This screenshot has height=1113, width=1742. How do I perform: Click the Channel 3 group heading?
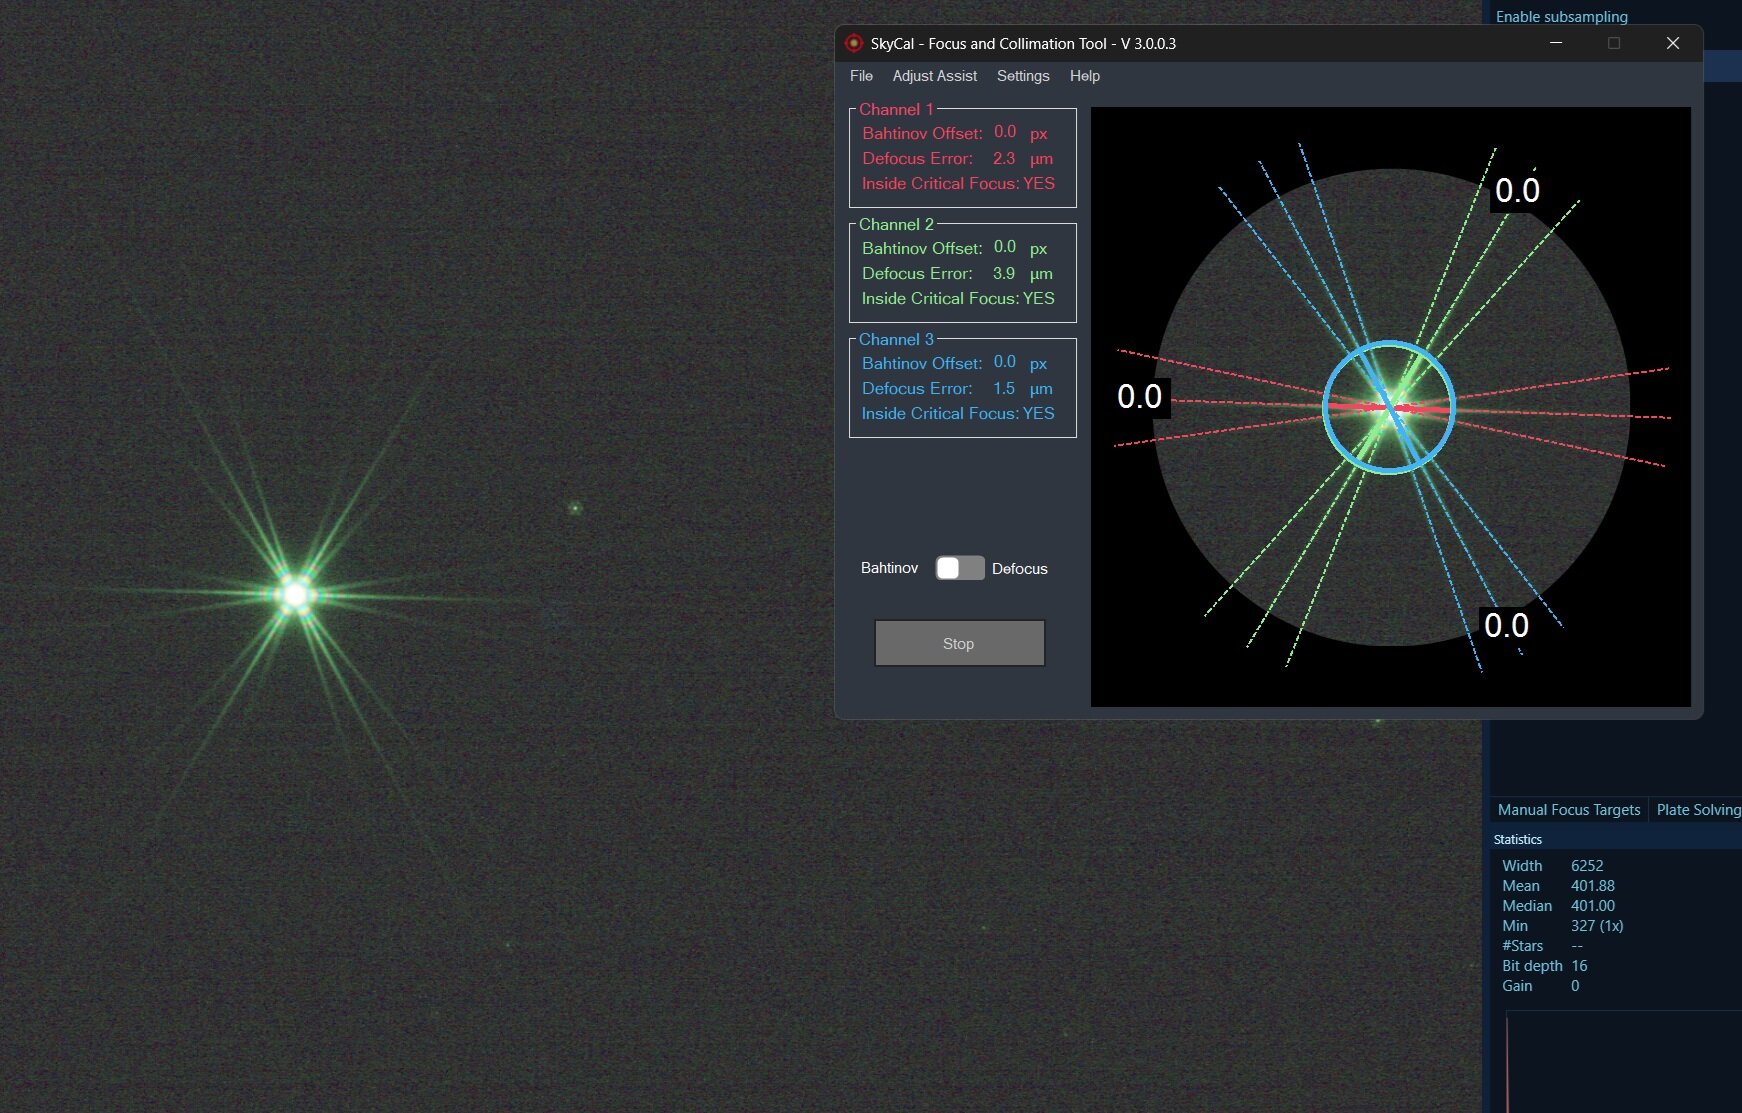(x=896, y=340)
